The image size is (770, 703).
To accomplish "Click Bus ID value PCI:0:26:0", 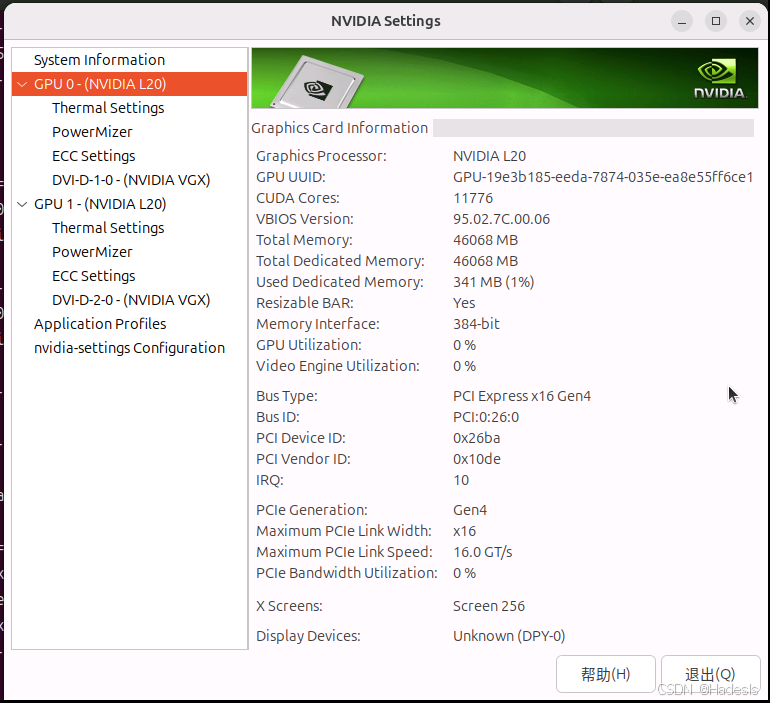I will point(486,417).
